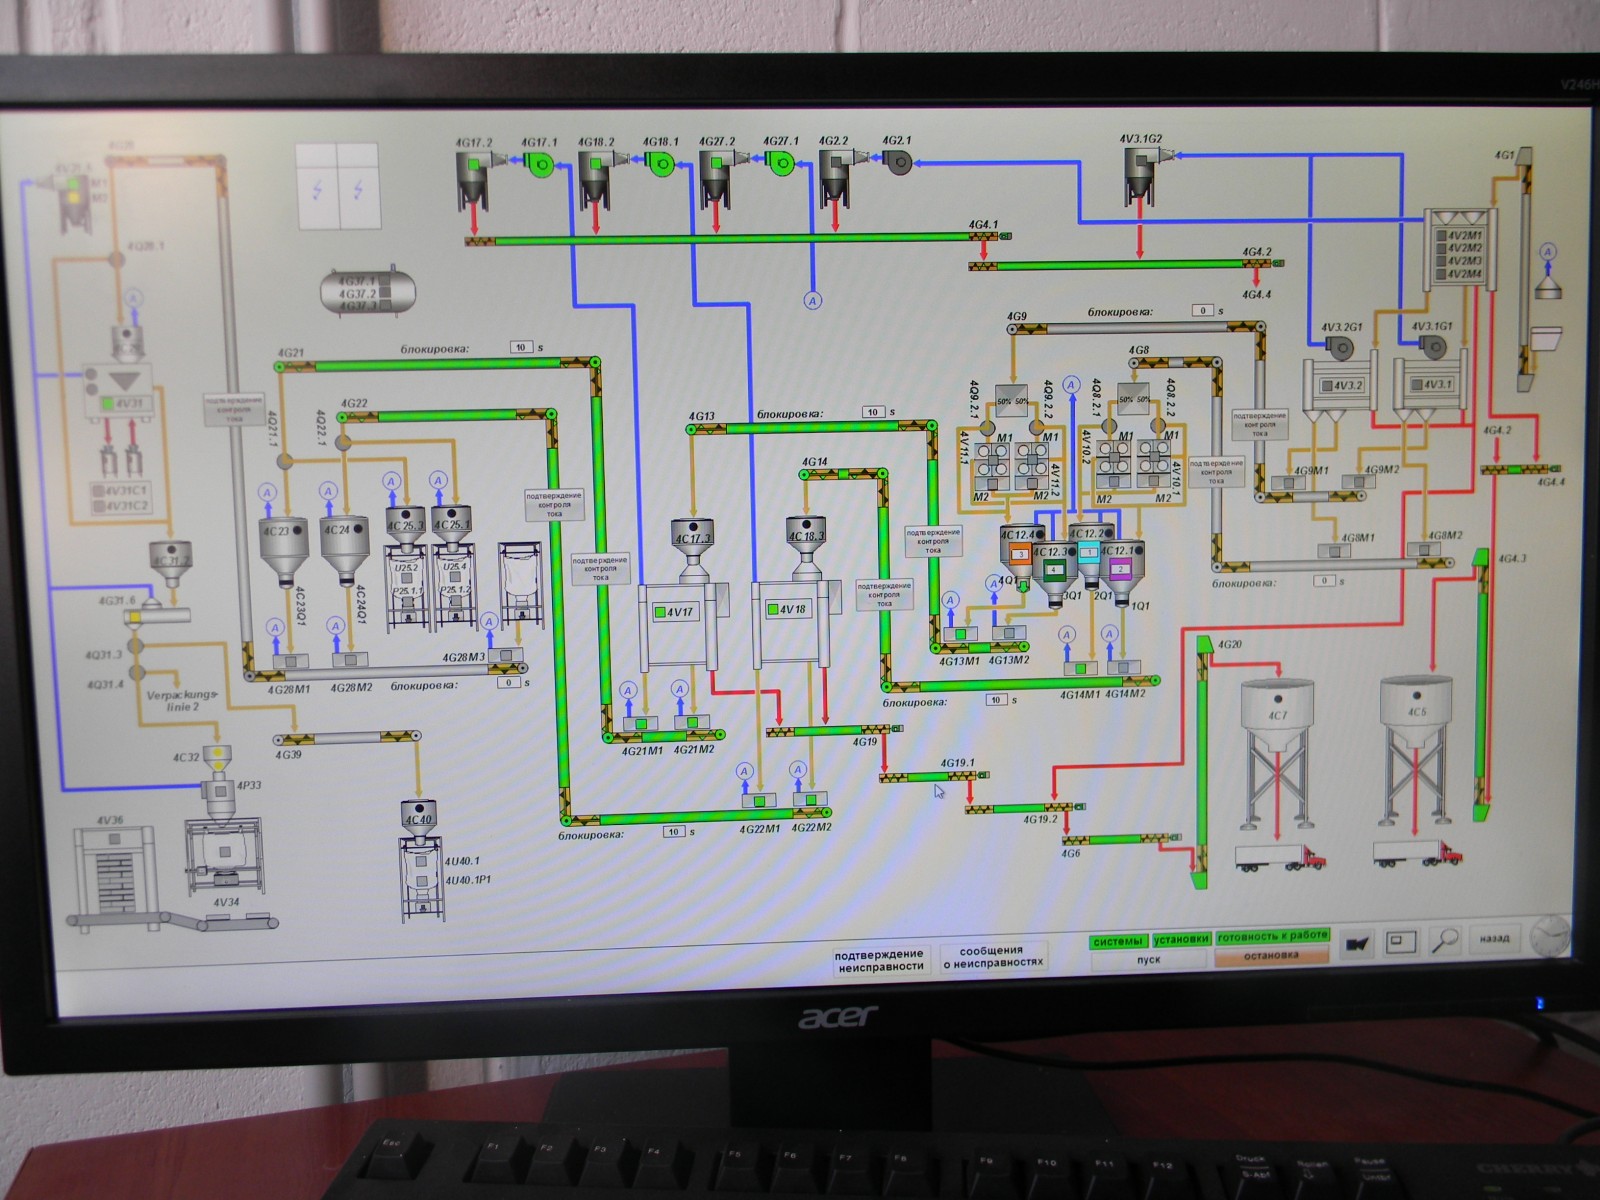Click the electrical cabinet lightning icon

pos(339,186)
